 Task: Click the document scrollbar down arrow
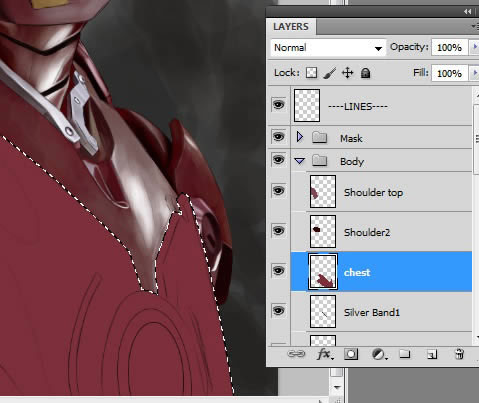pyautogui.click(x=337, y=387)
